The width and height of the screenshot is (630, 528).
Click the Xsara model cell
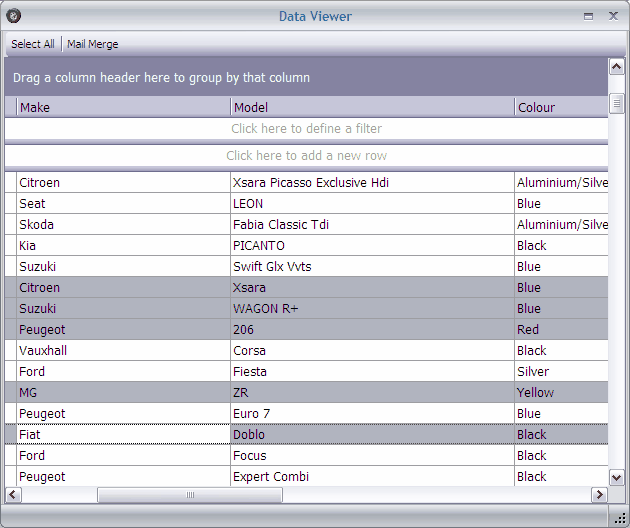point(372,287)
